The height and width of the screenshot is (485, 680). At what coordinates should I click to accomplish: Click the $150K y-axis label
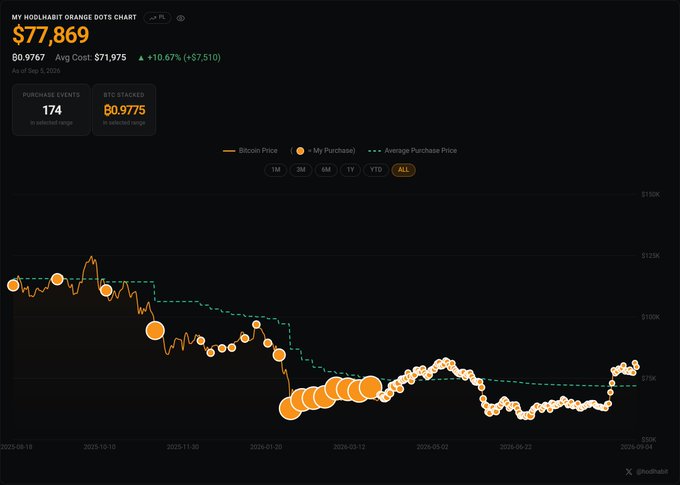[651, 194]
